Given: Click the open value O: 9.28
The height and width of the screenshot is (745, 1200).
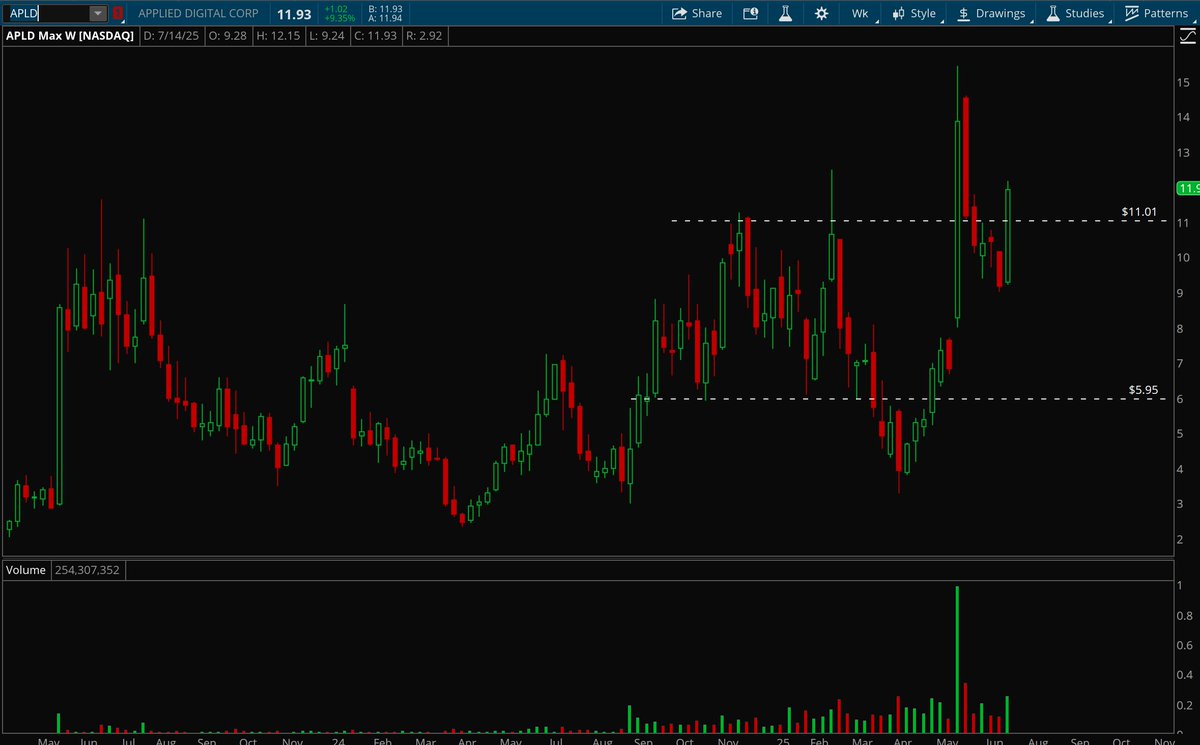Looking at the screenshot, I should point(227,36).
